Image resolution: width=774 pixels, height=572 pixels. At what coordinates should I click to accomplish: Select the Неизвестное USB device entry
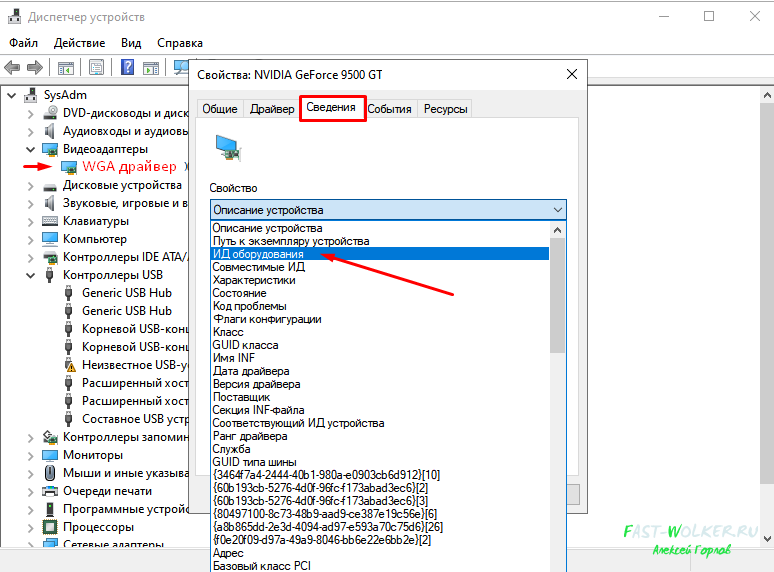135,365
